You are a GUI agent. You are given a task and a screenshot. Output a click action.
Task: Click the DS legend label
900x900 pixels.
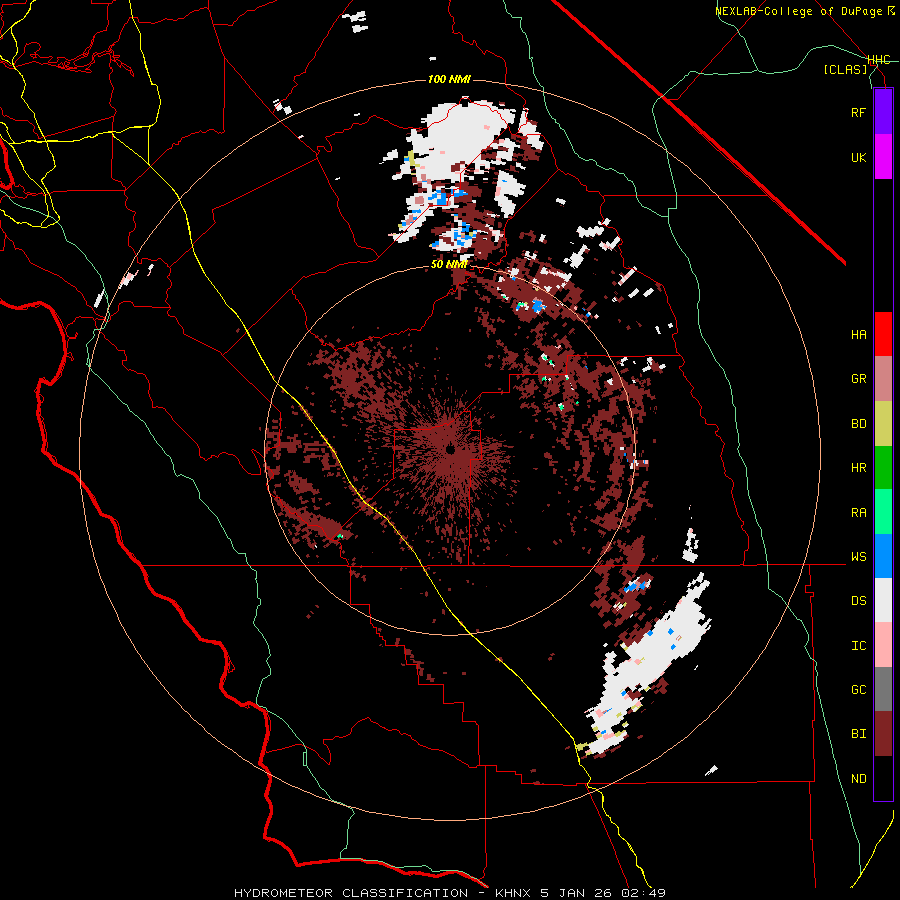click(x=858, y=601)
